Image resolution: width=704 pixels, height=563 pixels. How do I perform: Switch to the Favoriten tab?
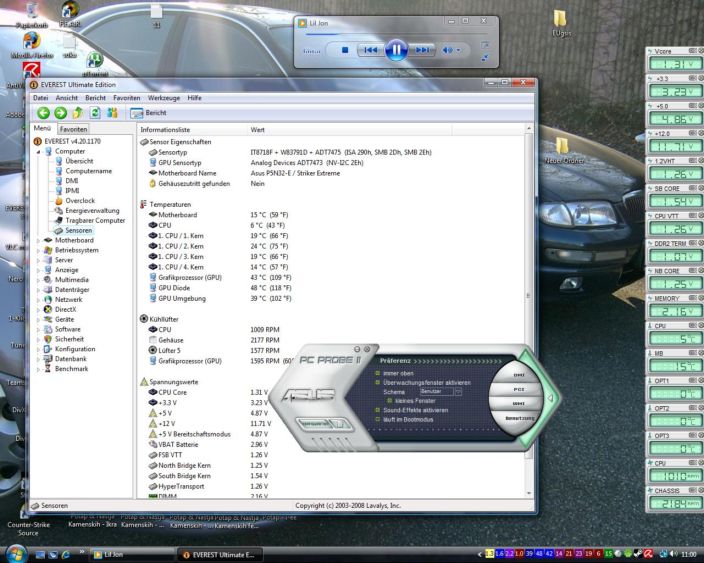pos(74,129)
